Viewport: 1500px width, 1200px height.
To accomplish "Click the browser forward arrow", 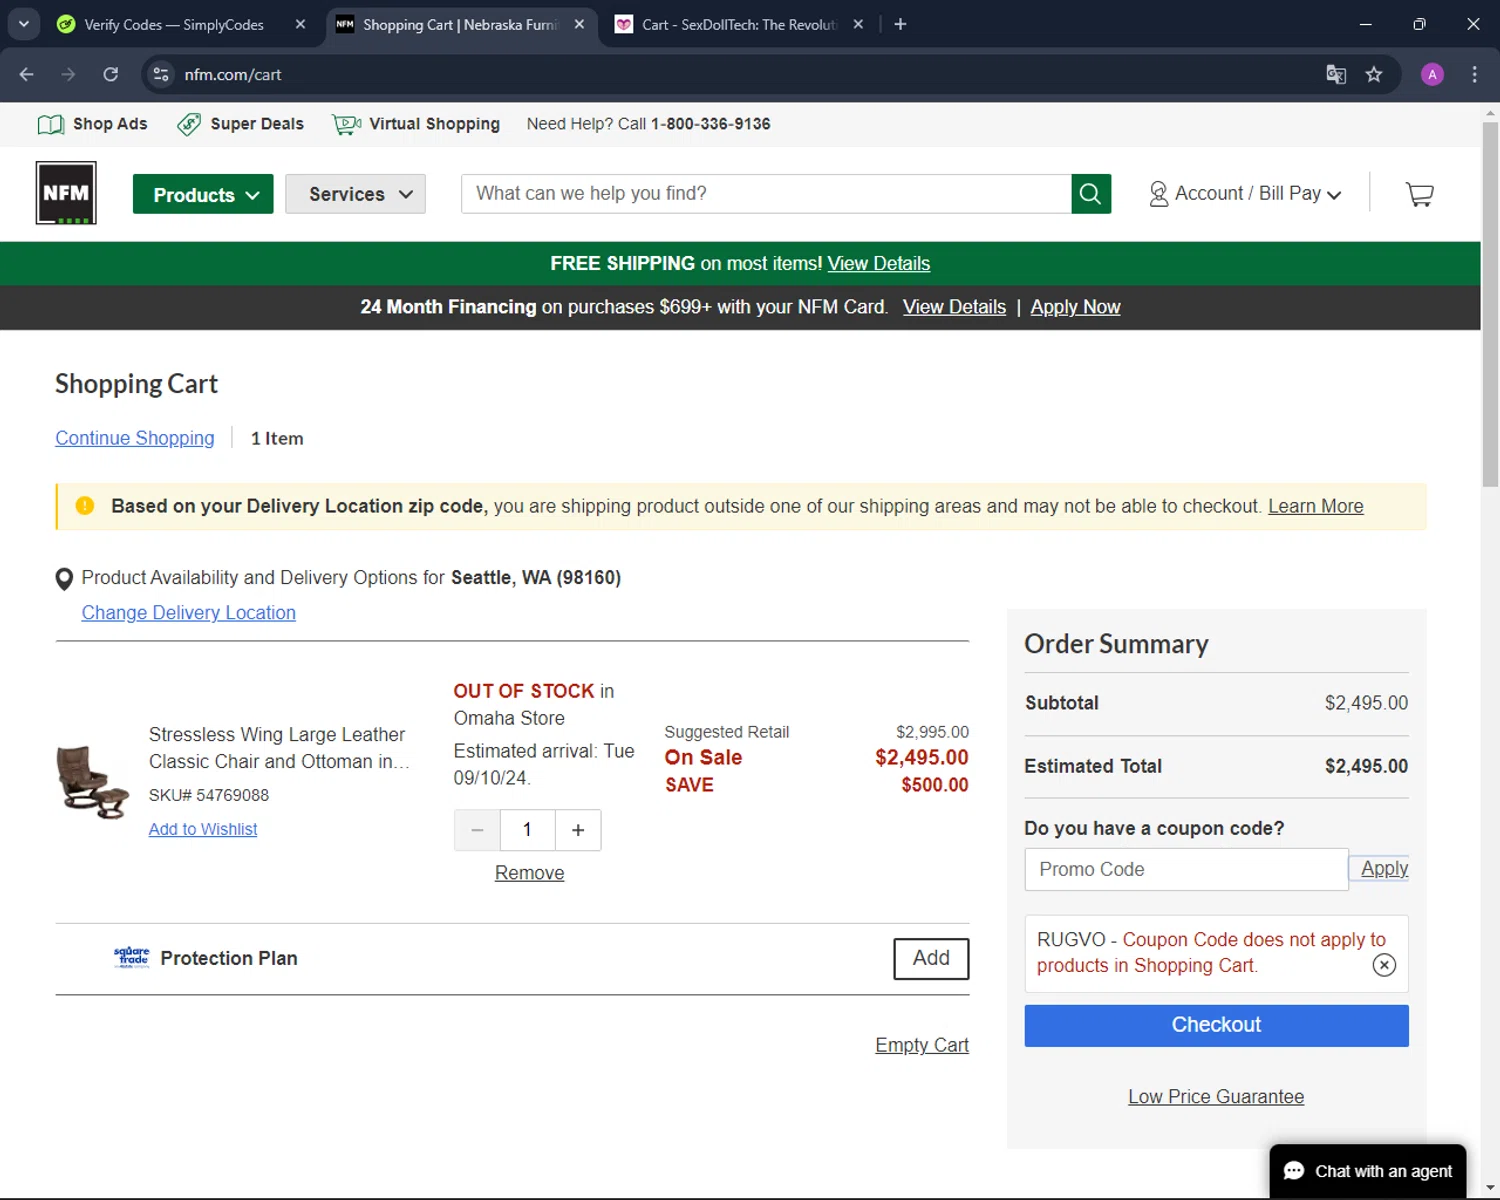I will (68, 74).
